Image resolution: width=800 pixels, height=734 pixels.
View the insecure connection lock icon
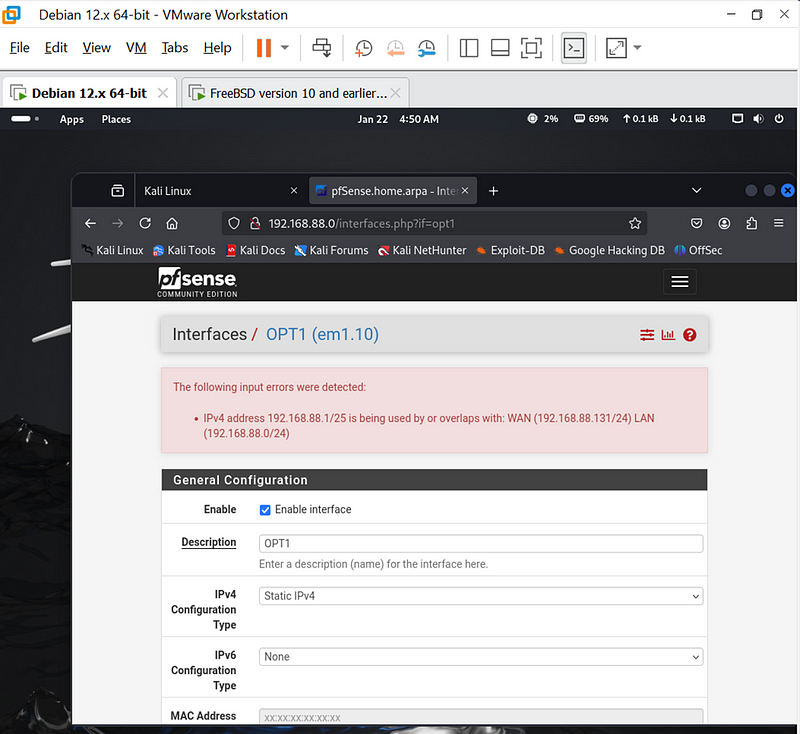click(x=255, y=223)
